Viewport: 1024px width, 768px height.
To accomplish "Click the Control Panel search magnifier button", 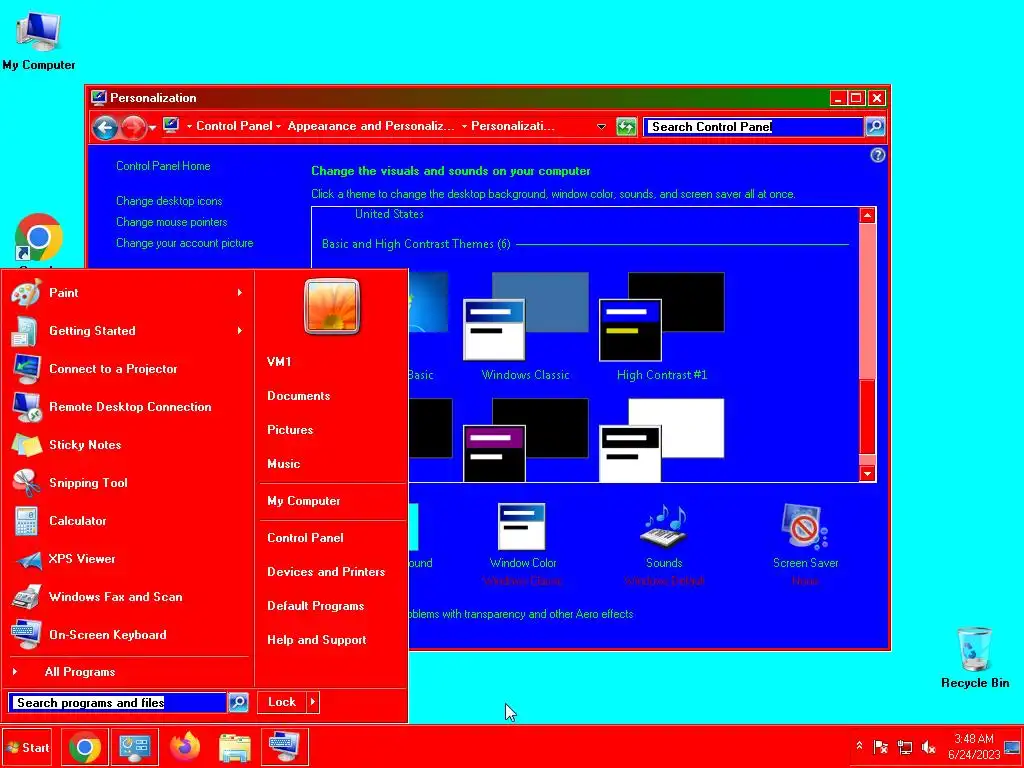I will pos(875,126).
